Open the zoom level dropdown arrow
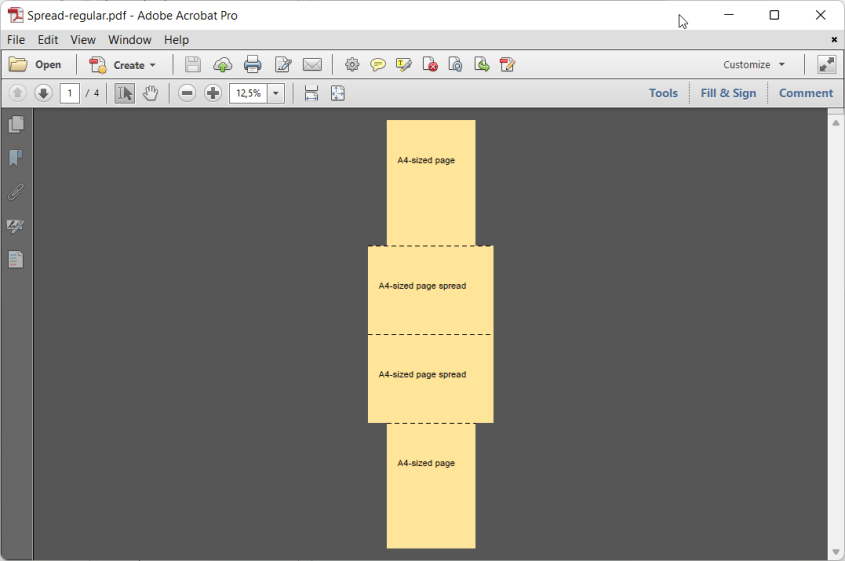Screen dimensions: 845x561 click(276, 93)
